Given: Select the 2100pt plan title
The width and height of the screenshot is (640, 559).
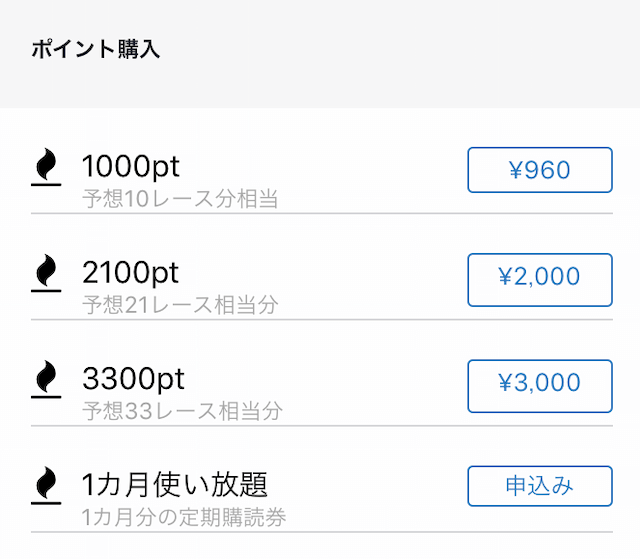Looking at the screenshot, I should click(x=131, y=273).
